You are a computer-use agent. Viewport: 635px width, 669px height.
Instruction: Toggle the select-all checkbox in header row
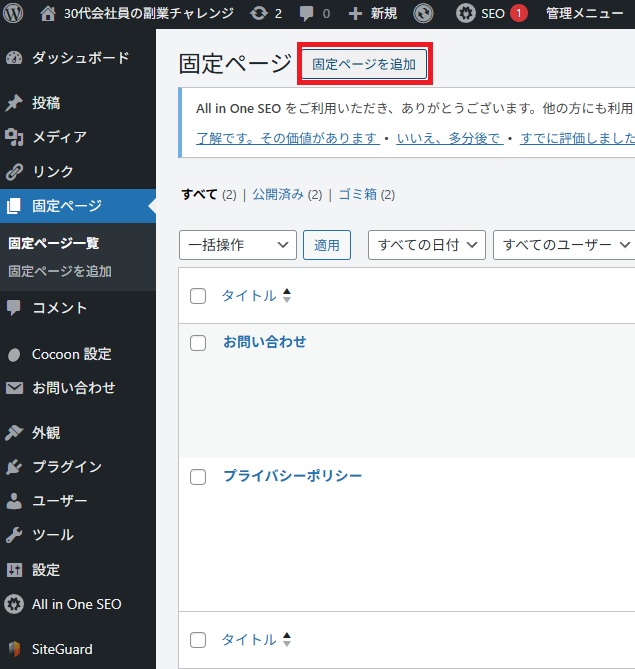pyautogui.click(x=198, y=296)
